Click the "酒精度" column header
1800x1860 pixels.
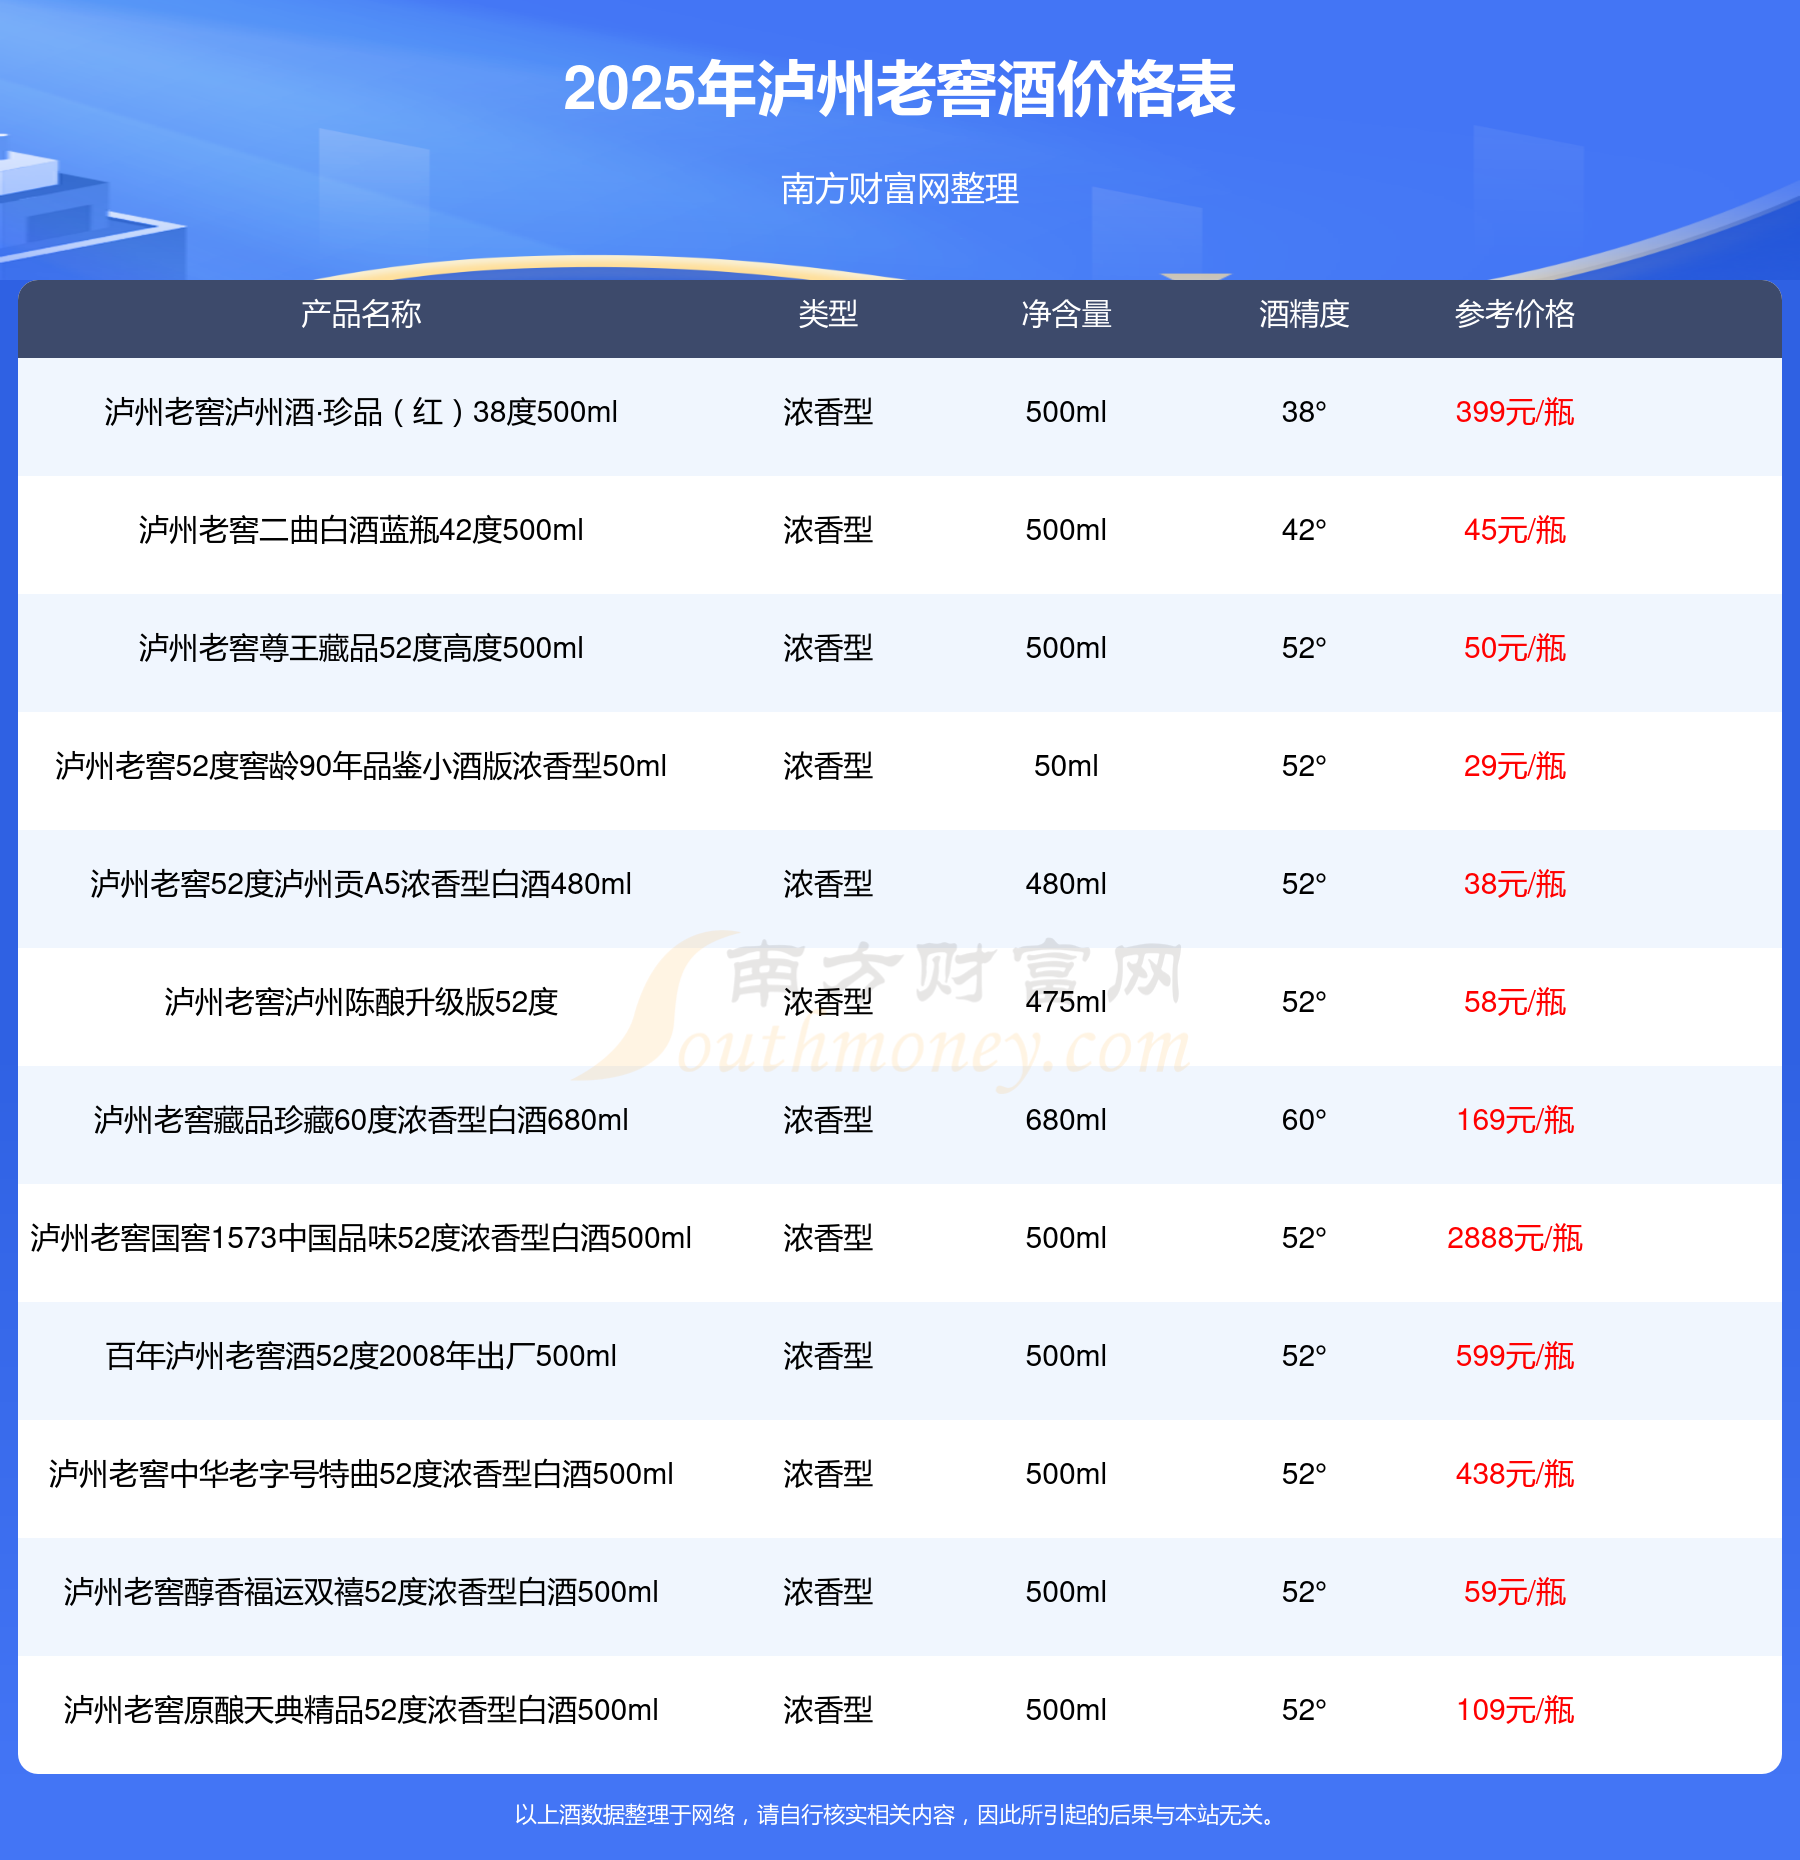[x=1304, y=314]
